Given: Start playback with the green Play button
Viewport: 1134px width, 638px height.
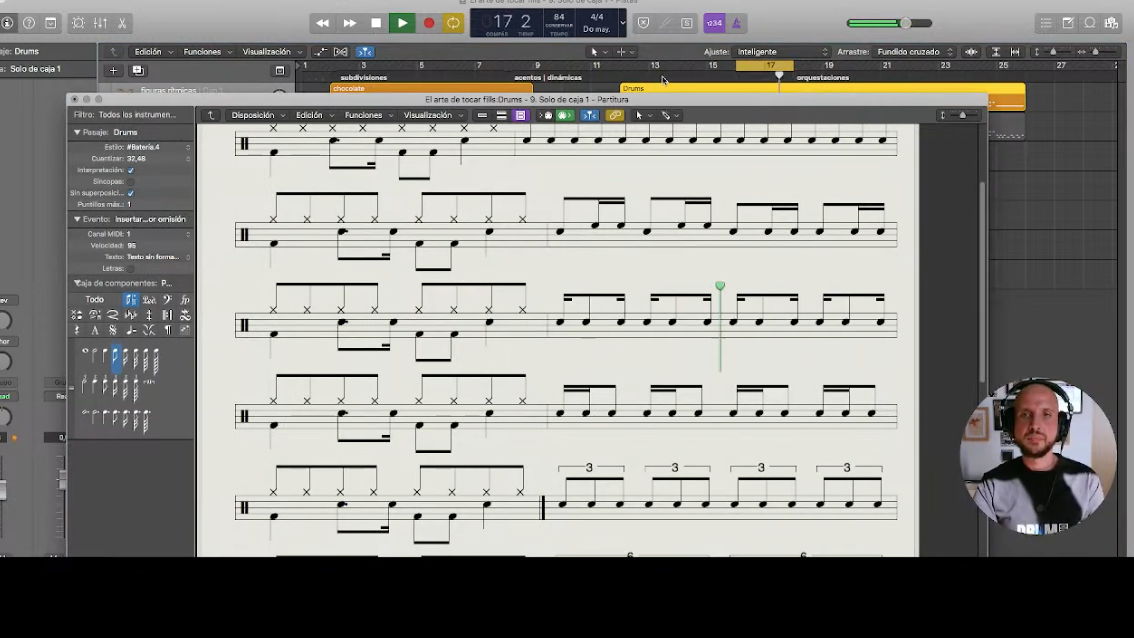Looking at the screenshot, I should (402, 23).
